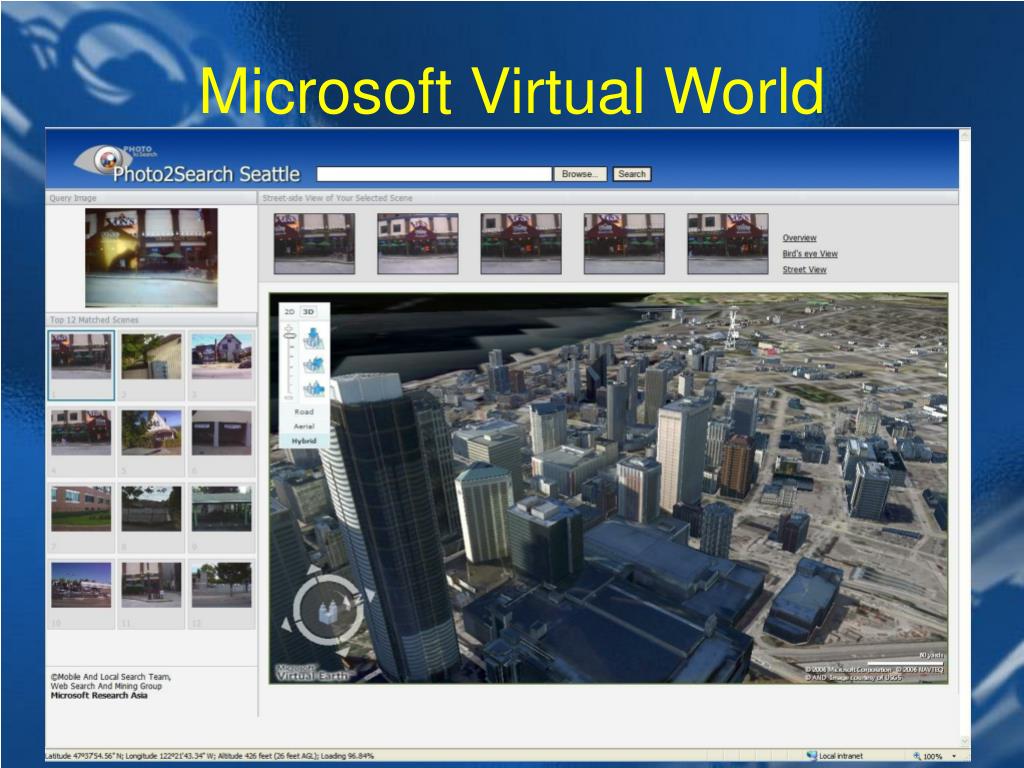Image resolution: width=1024 pixels, height=768 pixels.
Task: Click the Photo2Search eye logo
Action: (x=104, y=159)
